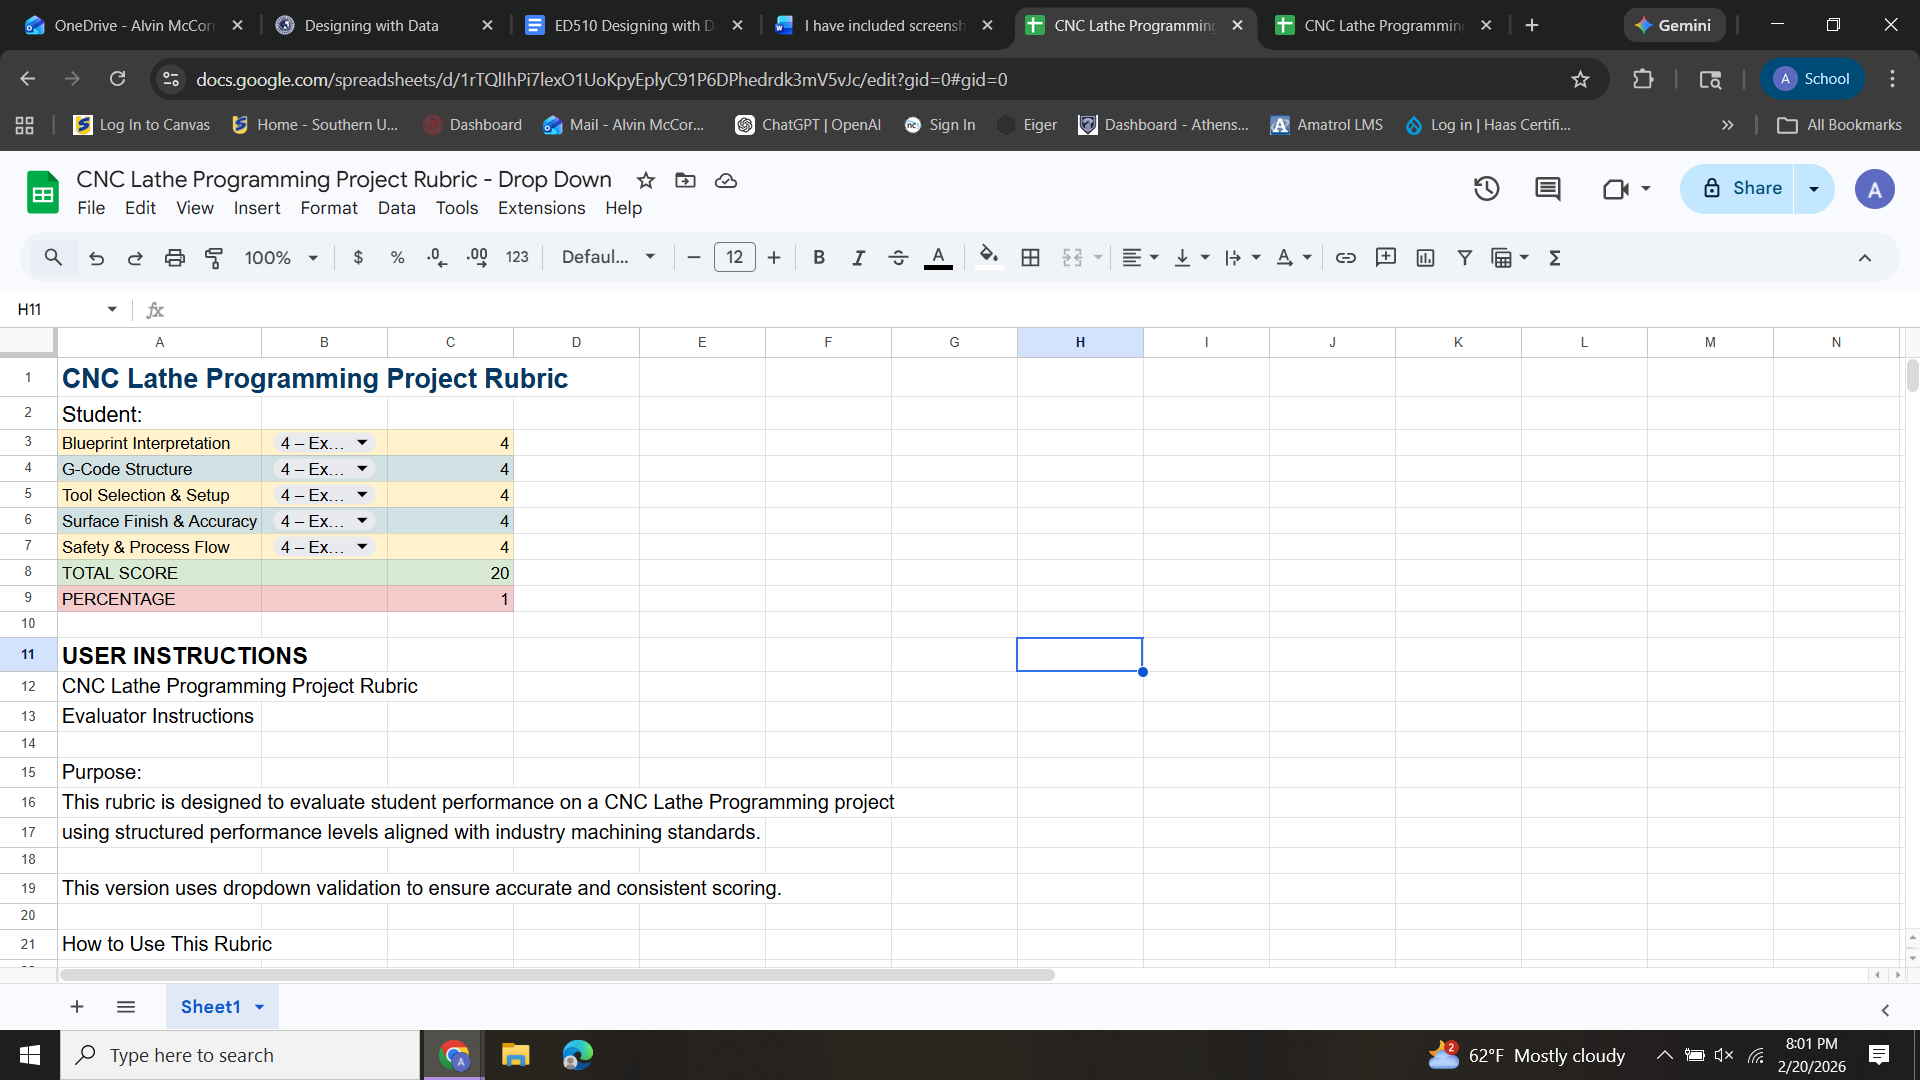The width and height of the screenshot is (1920, 1080).
Task: Open the functions sigma icon
Action: coord(1555,258)
